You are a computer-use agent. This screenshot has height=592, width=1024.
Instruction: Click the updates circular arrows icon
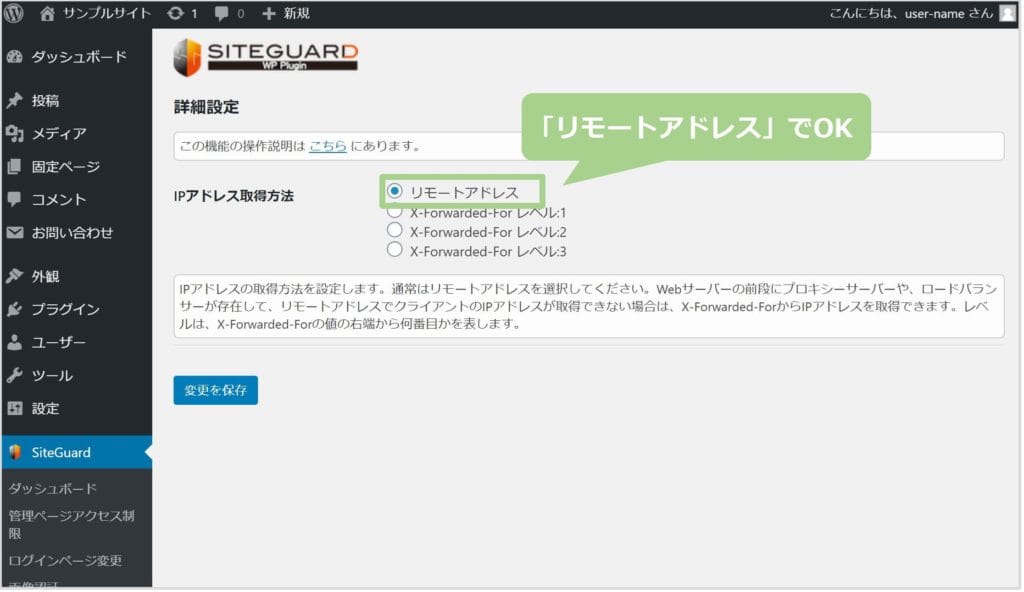(x=176, y=13)
